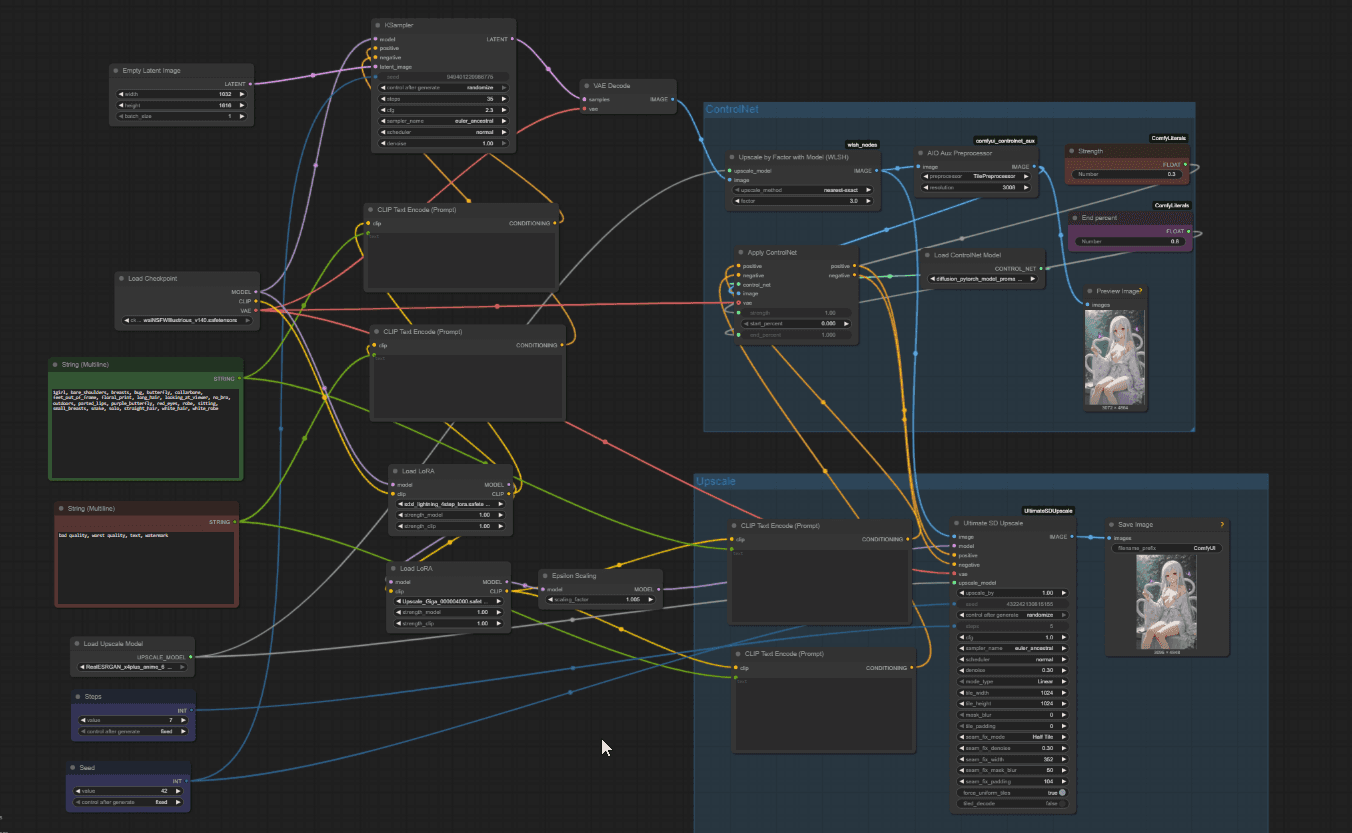Viewport: 1352px width, 833px height.
Task: Open the Load Upscale Model RealESRGAN dropdown
Action: pyautogui.click(x=132, y=666)
